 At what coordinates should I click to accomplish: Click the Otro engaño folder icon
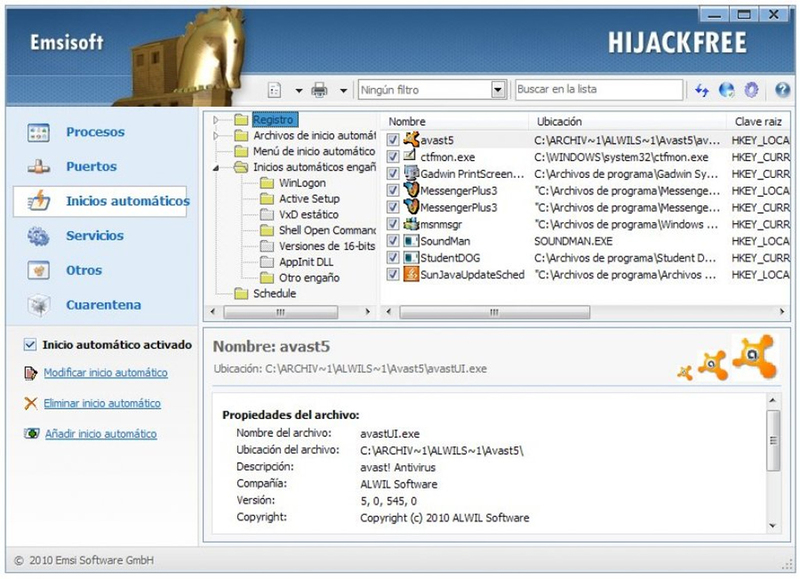266,278
